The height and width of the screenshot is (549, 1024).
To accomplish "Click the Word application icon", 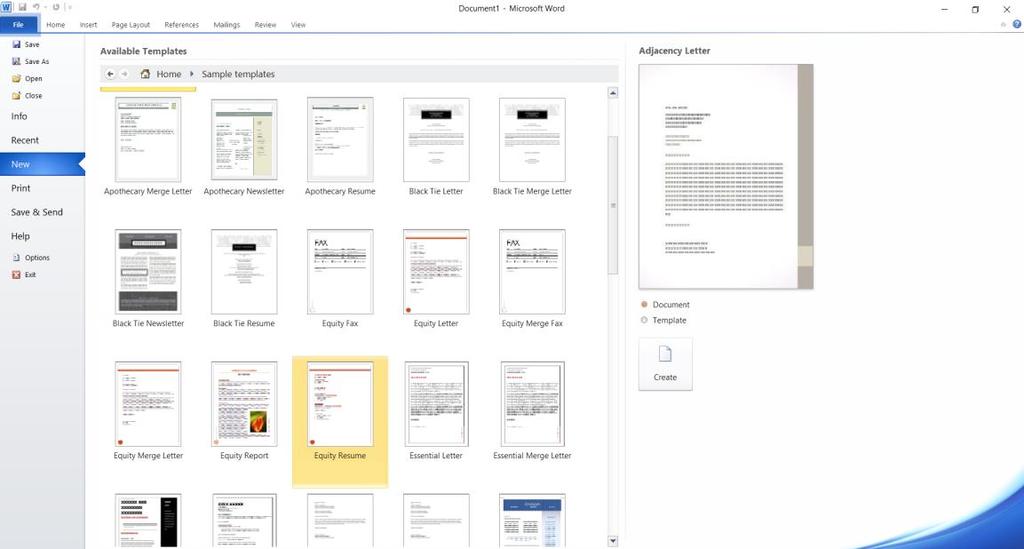I will 7,7.
